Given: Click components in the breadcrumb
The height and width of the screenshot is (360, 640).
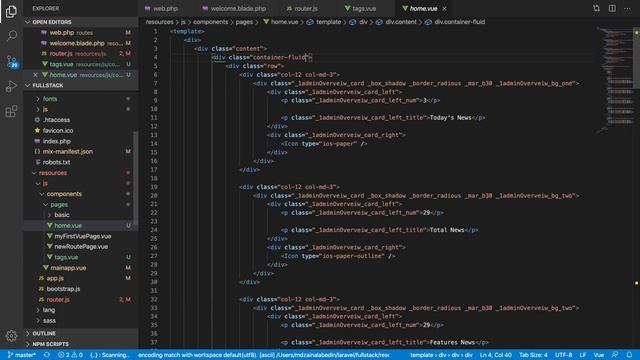Looking at the screenshot, I should pyautogui.click(x=211, y=22).
